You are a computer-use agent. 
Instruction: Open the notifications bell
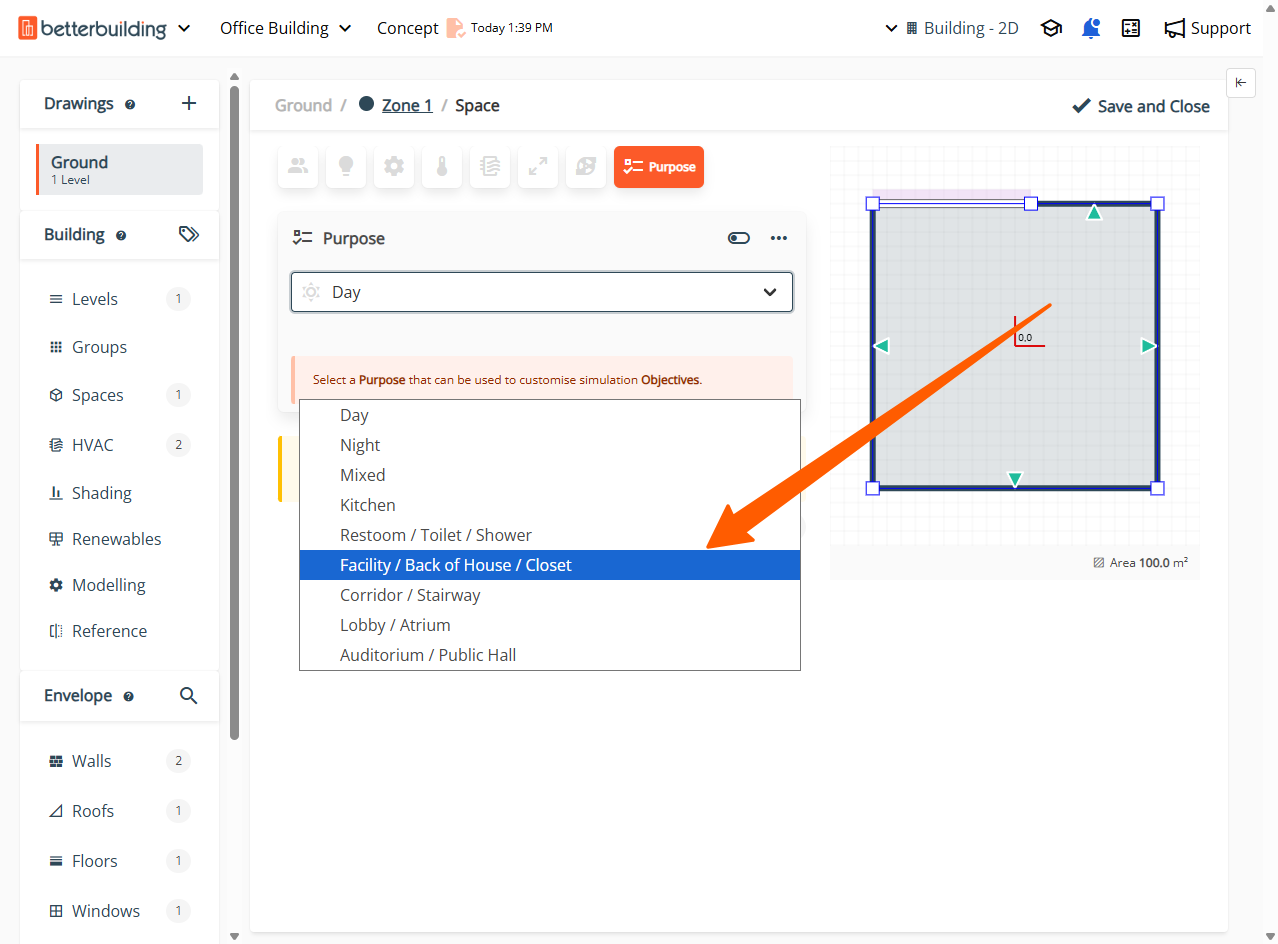tap(1091, 28)
